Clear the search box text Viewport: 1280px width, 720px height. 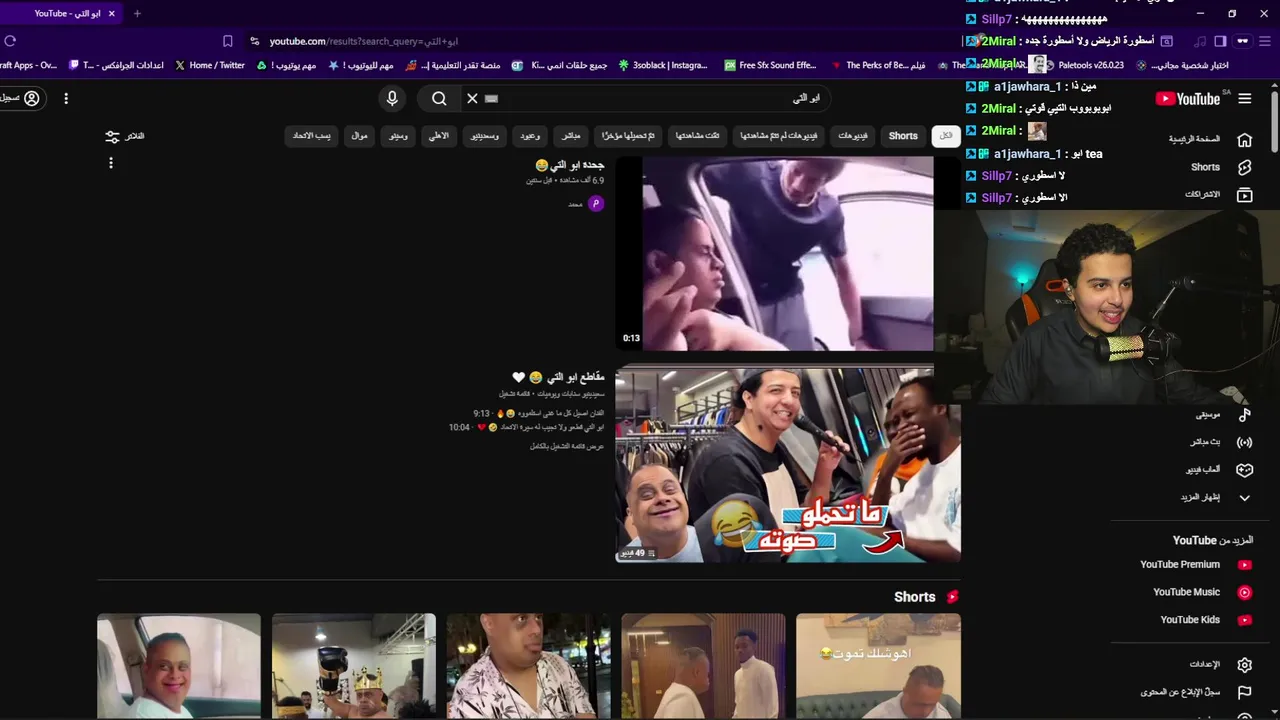[x=472, y=98]
